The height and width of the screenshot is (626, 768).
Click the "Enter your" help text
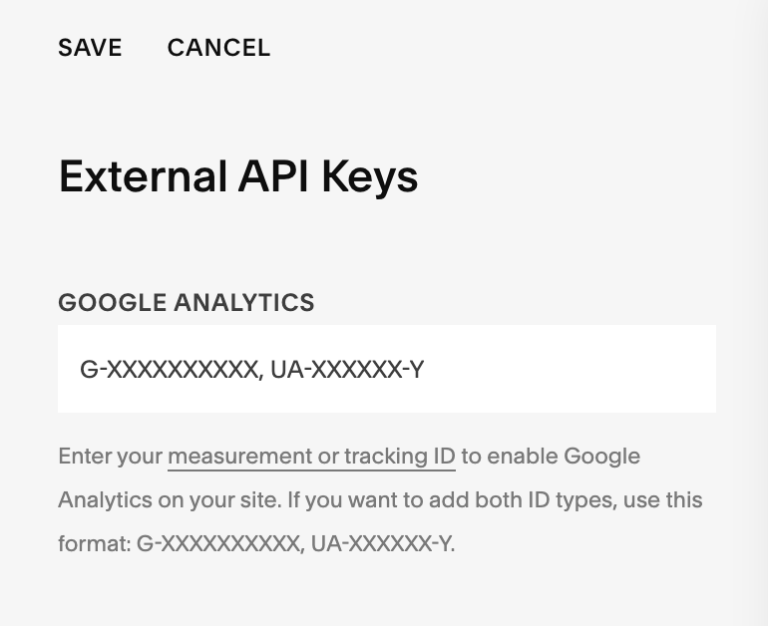tap(110, 457)
